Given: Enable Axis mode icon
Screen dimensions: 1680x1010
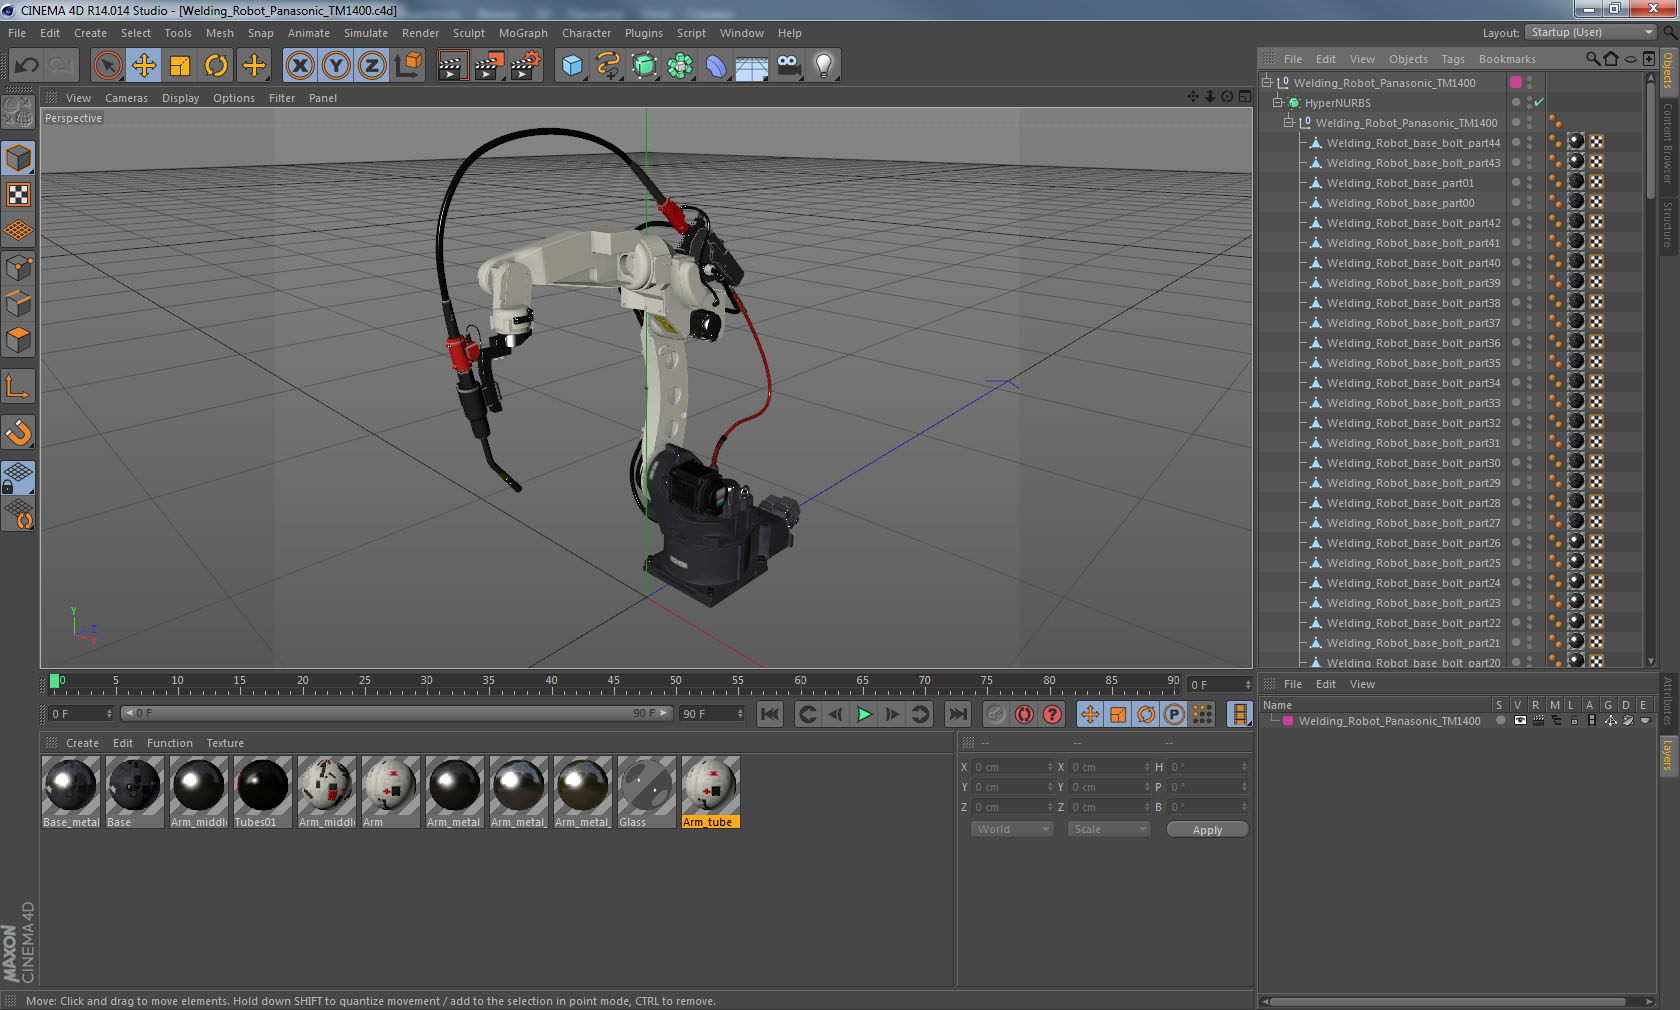Looking at the screenshot, I should point(18,386).
